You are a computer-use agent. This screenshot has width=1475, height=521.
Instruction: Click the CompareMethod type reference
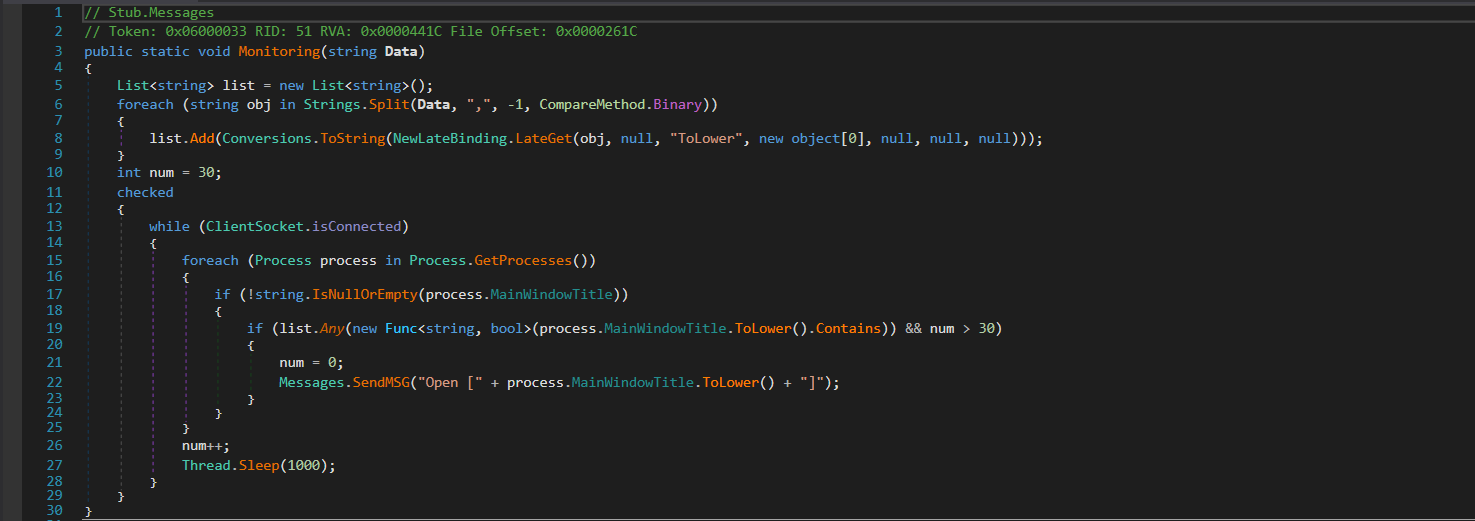(x=592, y=104)
